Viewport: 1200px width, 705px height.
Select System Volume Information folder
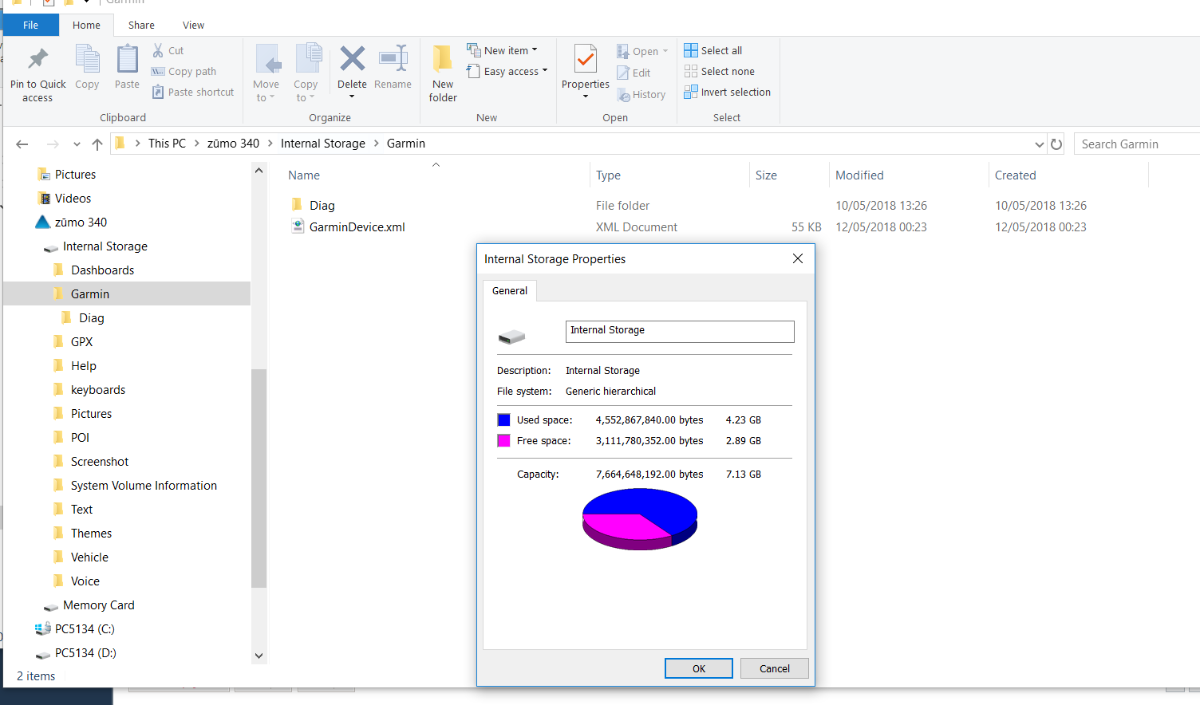tap(144, 486)
